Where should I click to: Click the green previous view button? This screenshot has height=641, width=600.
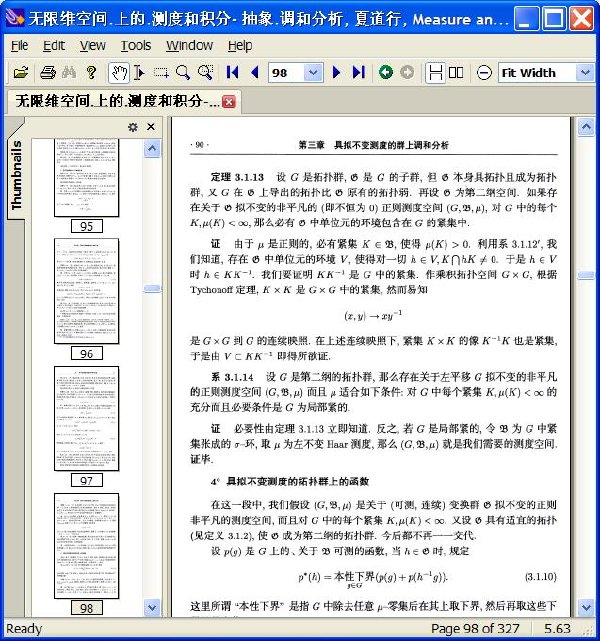pos(385,72)
